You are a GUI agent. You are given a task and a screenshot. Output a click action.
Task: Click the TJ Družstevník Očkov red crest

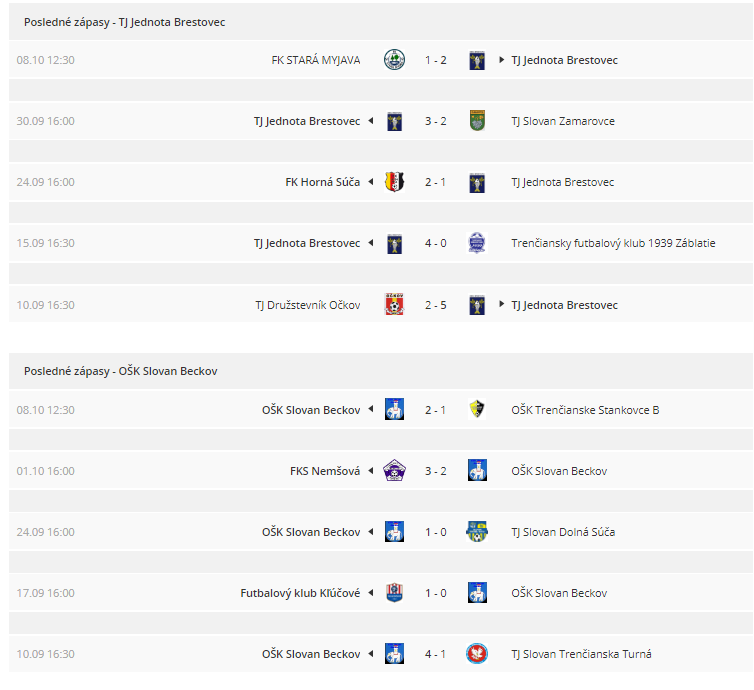point(394,304)
